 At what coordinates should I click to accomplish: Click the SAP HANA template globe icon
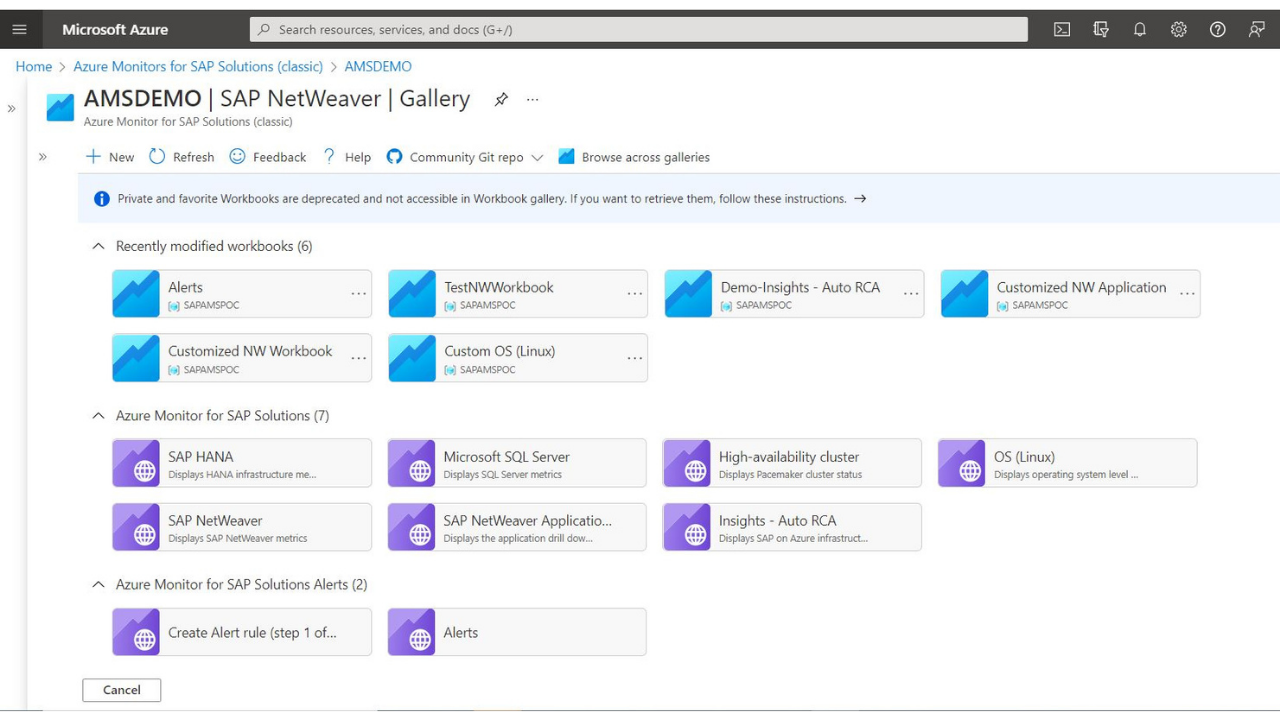(136, 463)
